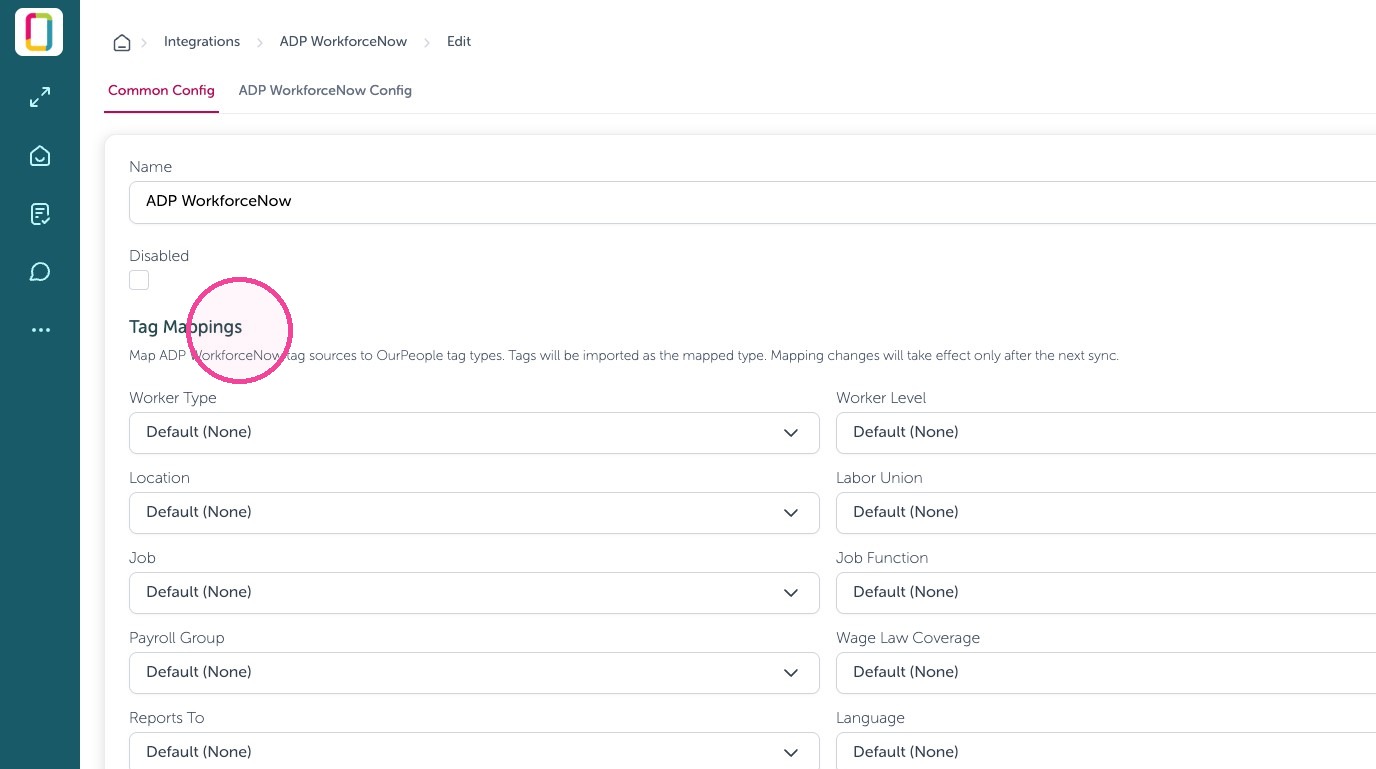Open the forms checklist icon in sidebar
1376x769 pixels.
click(40, 214)
